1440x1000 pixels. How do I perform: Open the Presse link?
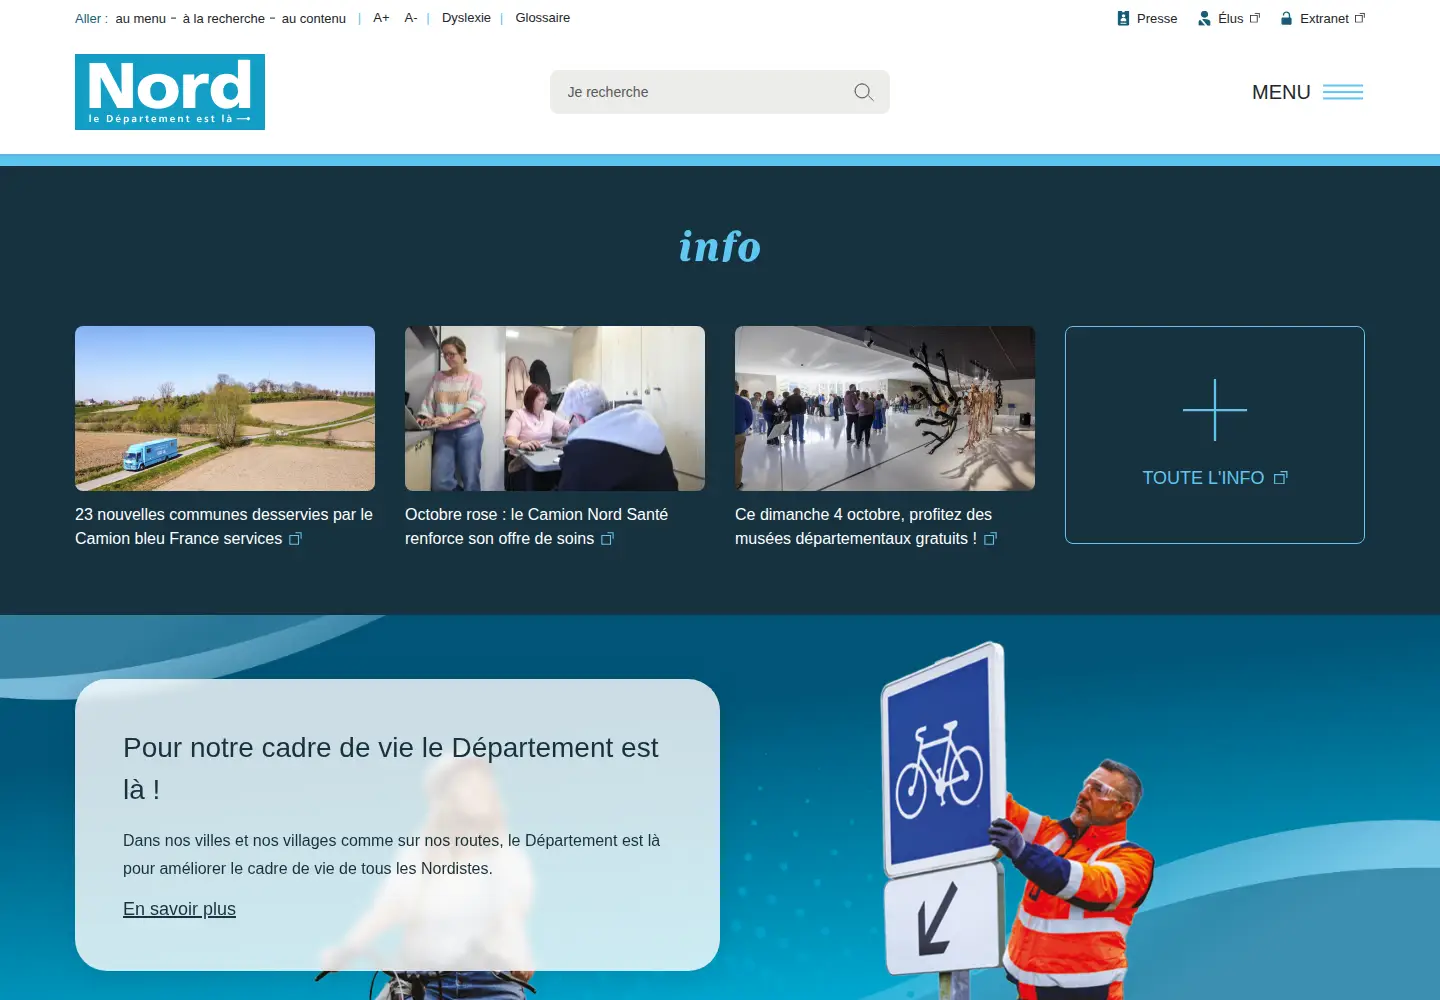coord(1157,19)
